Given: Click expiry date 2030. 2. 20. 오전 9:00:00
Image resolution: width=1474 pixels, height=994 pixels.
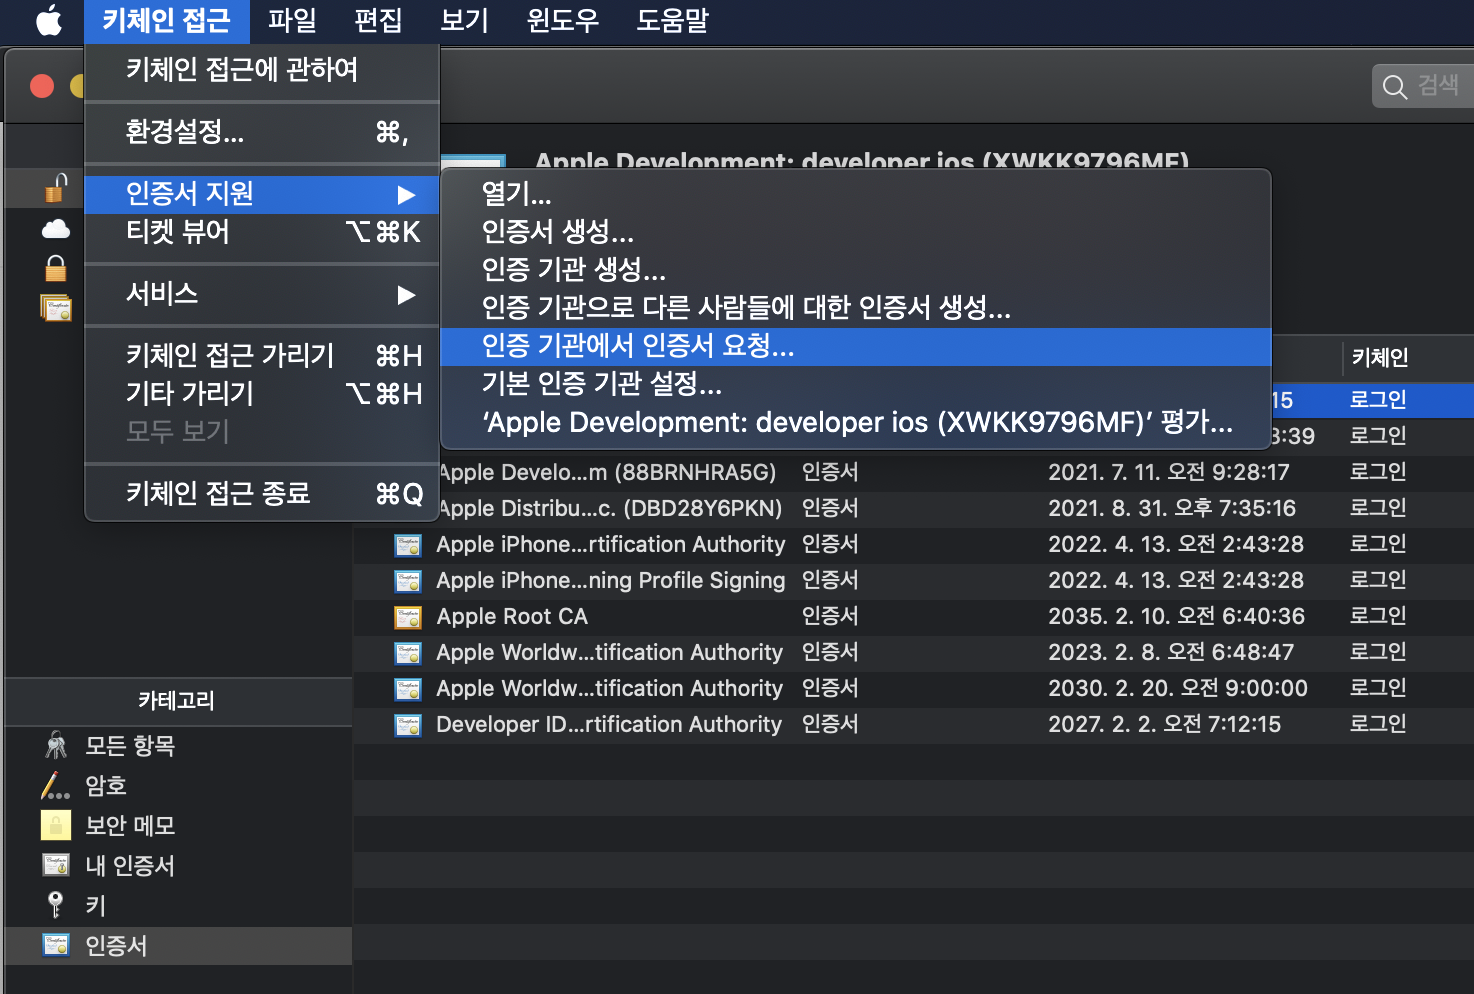Looking at the screenshot, I should tap(1178, 689).
